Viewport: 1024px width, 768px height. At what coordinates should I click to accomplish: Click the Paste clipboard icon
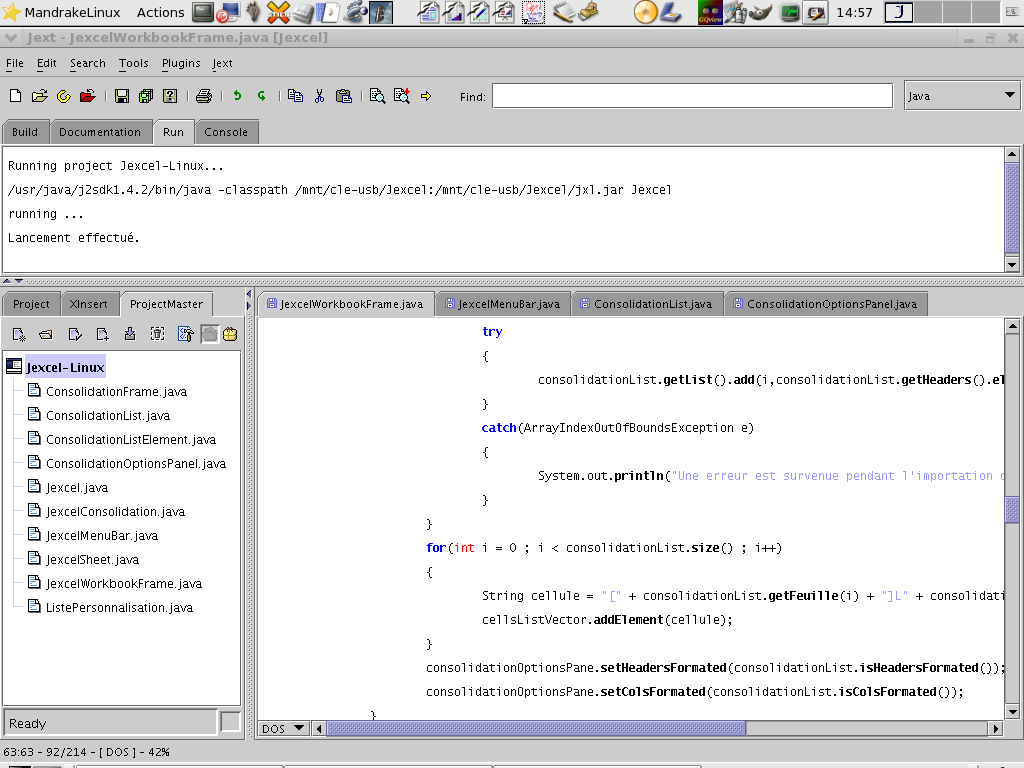(344, 96)
